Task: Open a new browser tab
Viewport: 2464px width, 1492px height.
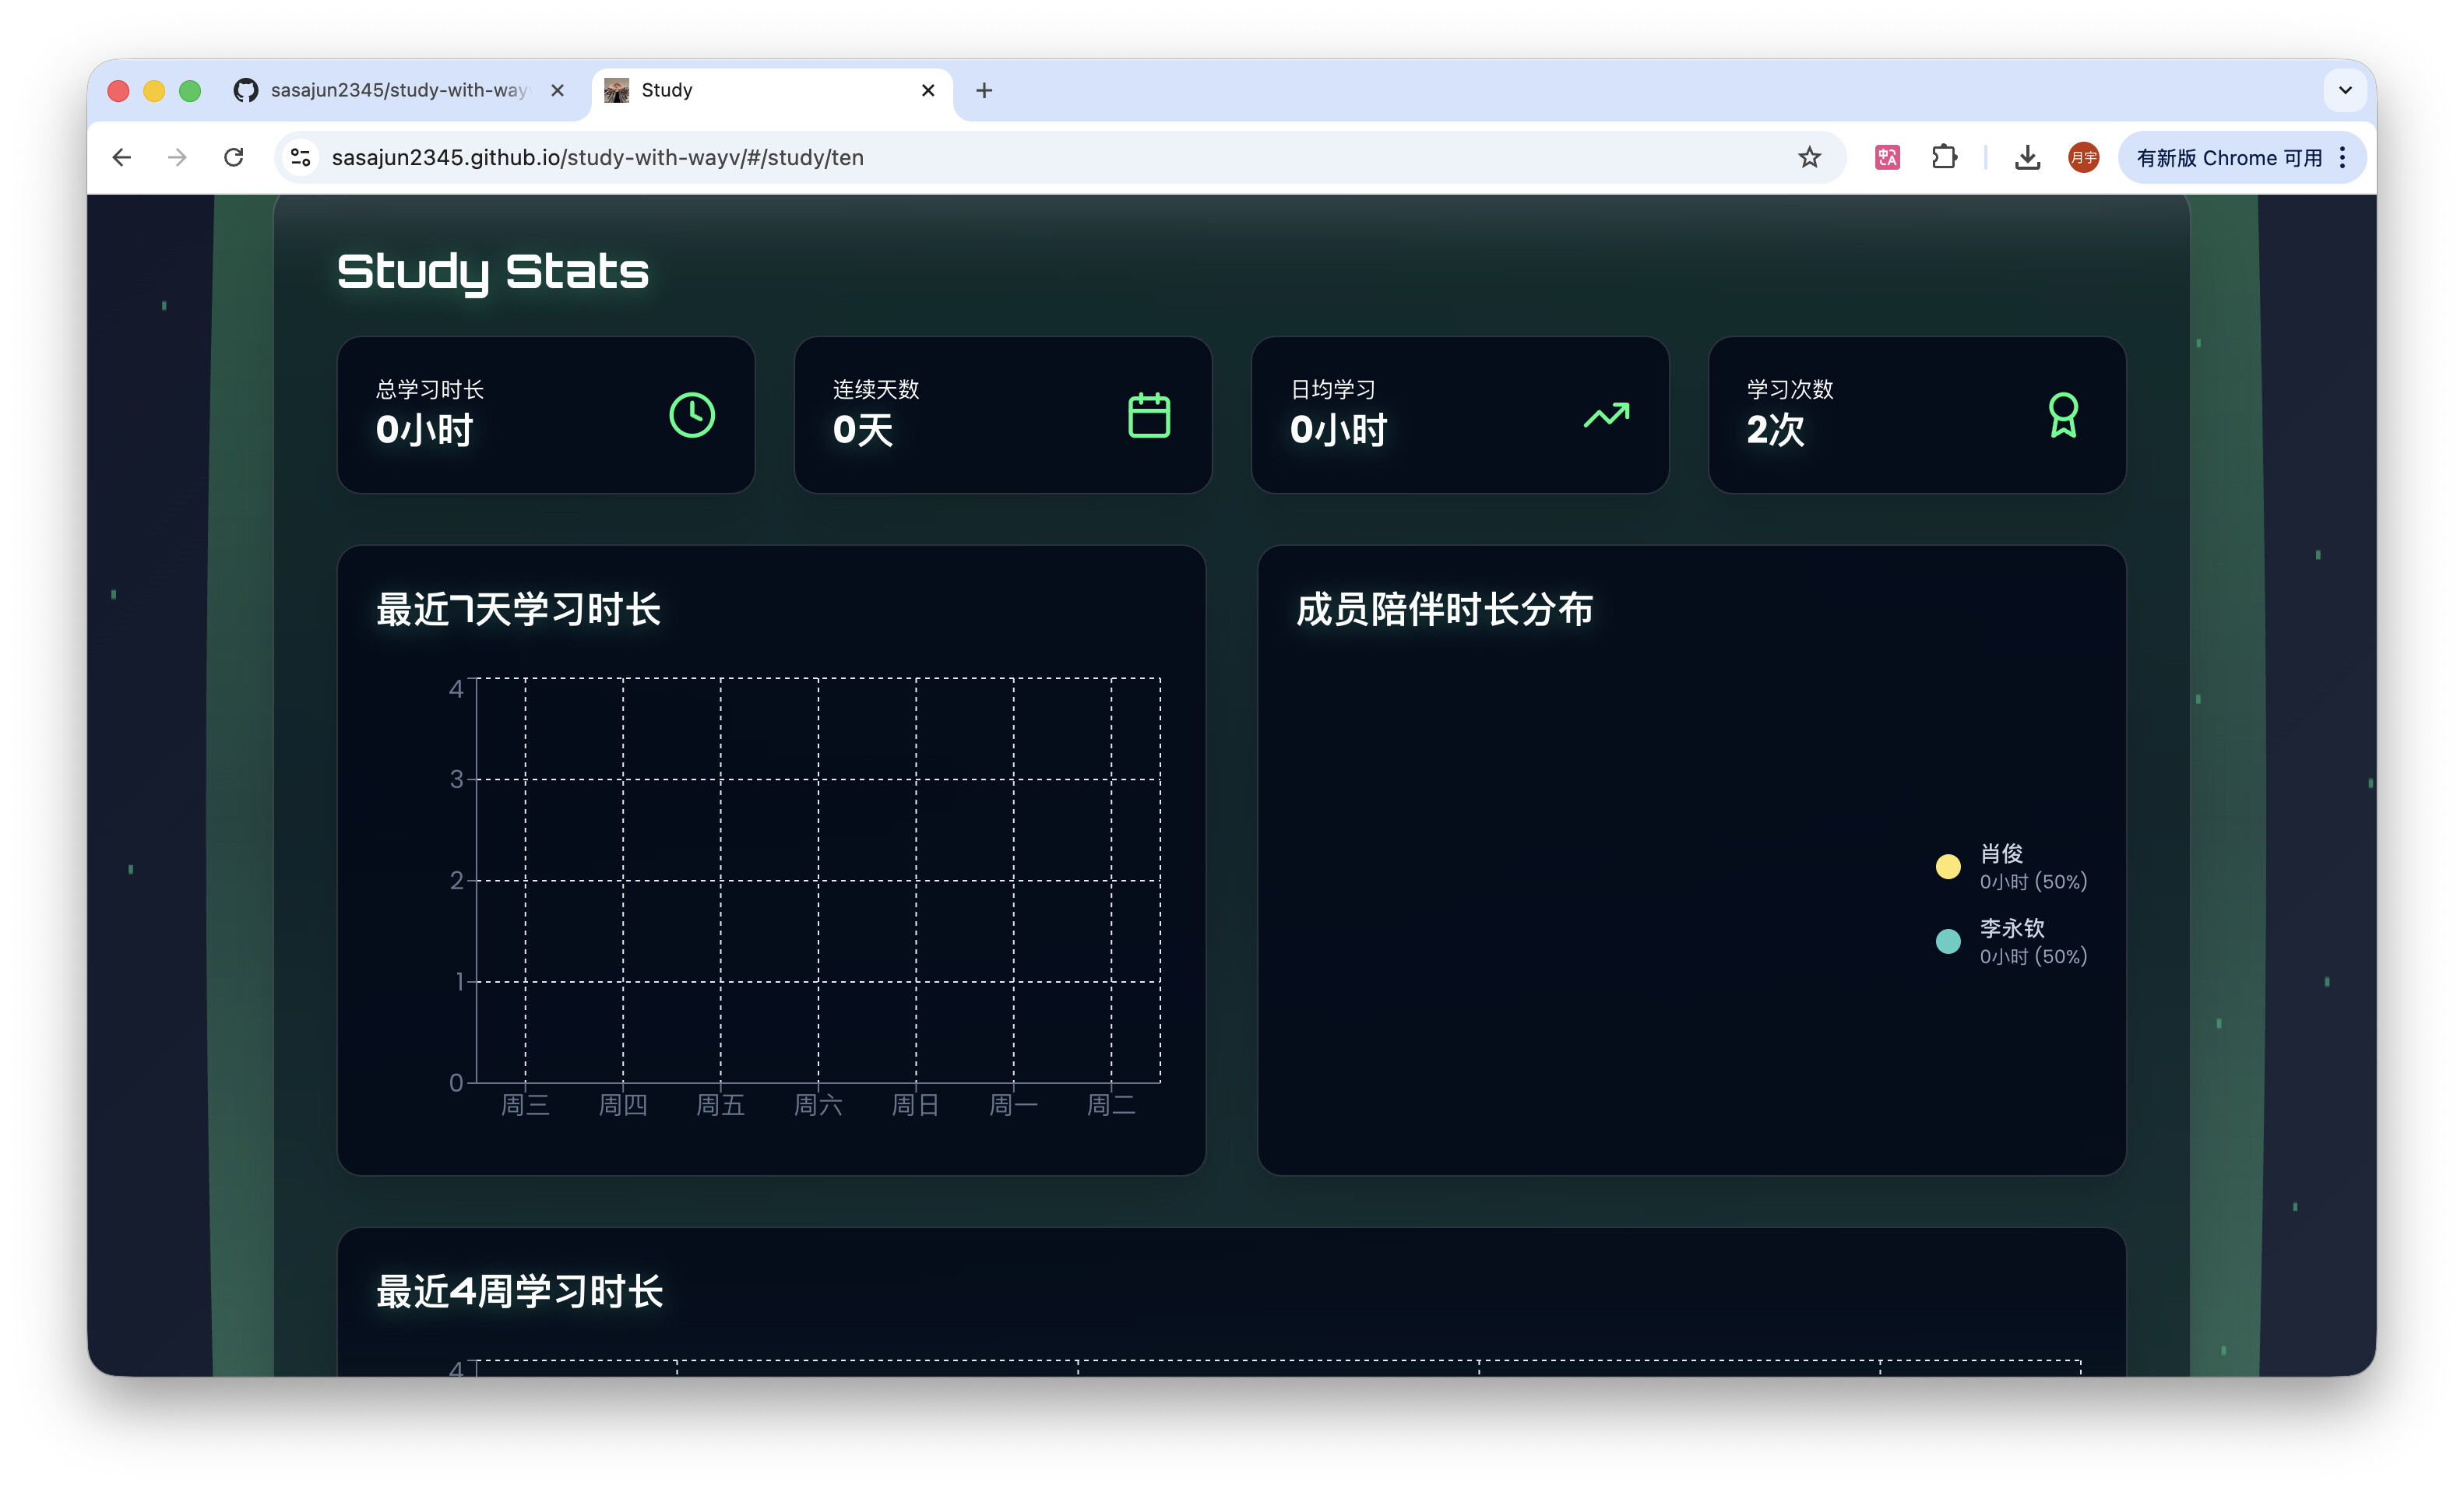Action: point(984,90)
